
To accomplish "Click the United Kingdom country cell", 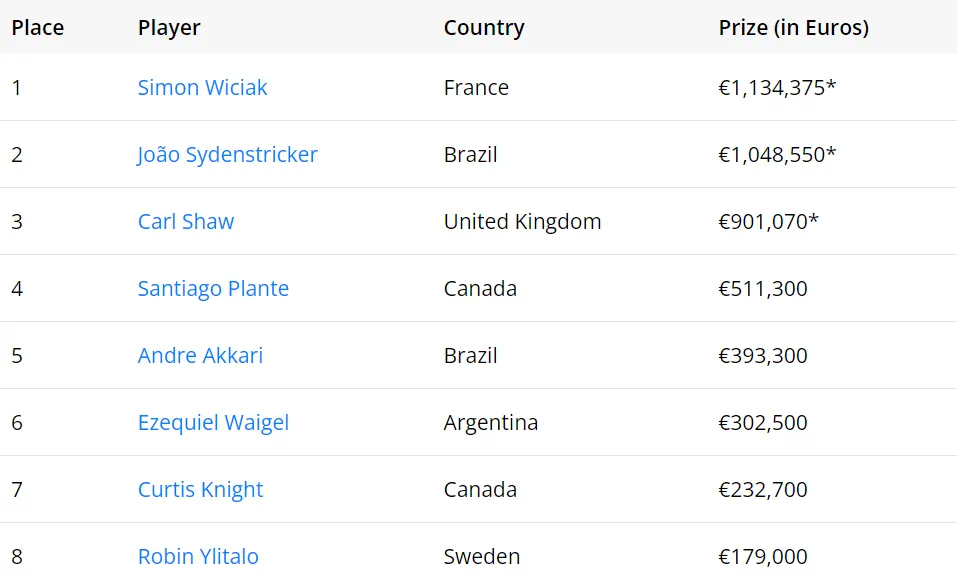I will (522, 222).
